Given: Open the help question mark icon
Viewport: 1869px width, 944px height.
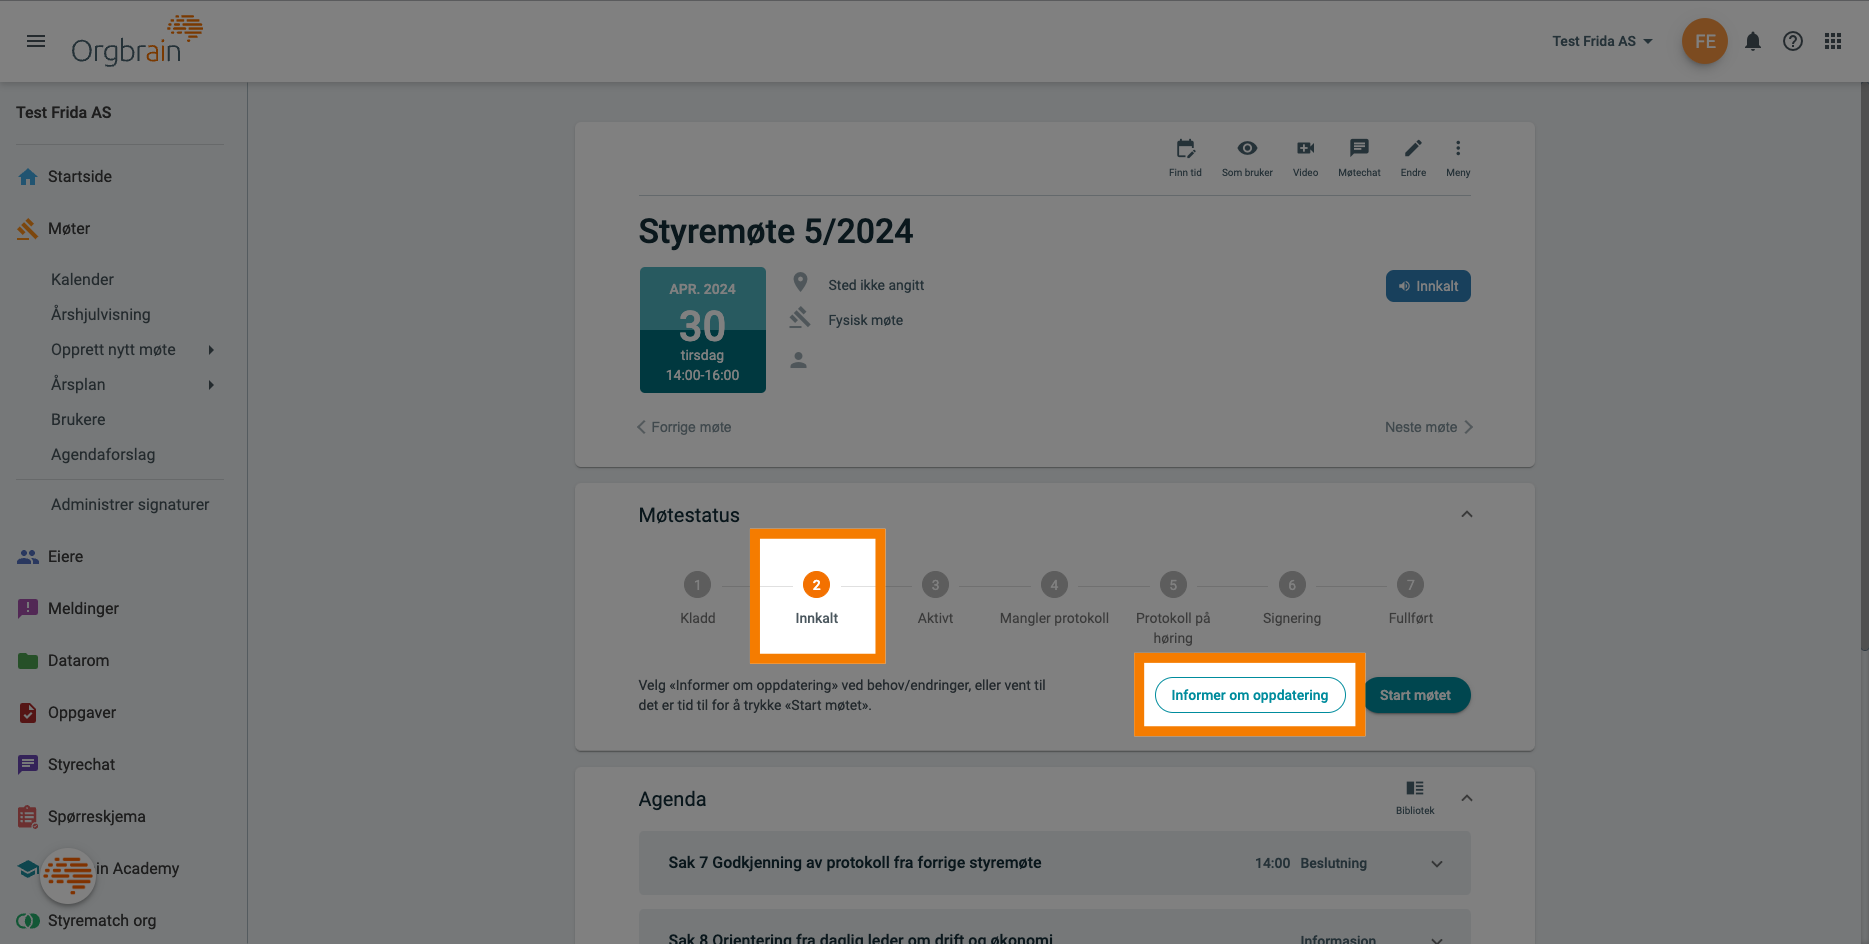Looking at the screenshot, I should coord(1793,41).
